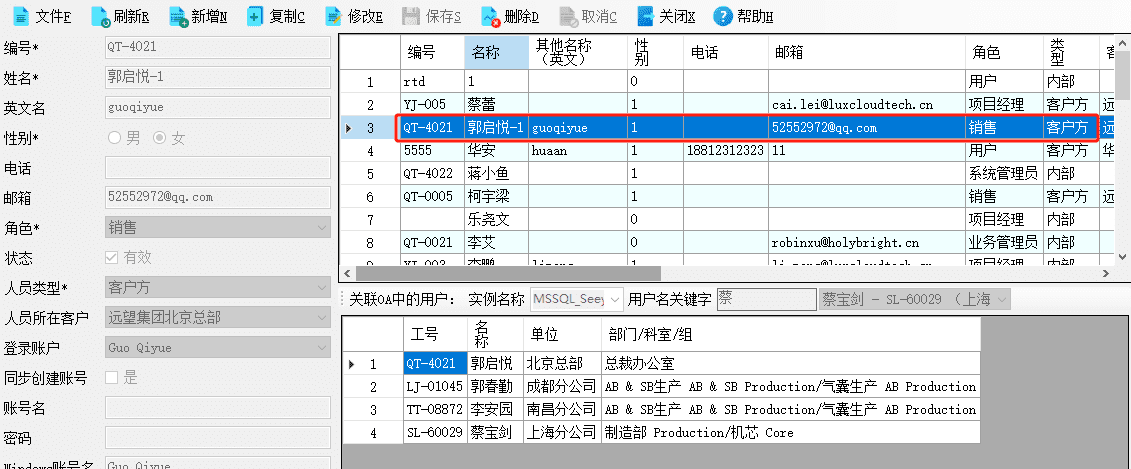Screen dimensions: 1131x469
Task: Click the 用户名关键字 search field
Action: 766,299
